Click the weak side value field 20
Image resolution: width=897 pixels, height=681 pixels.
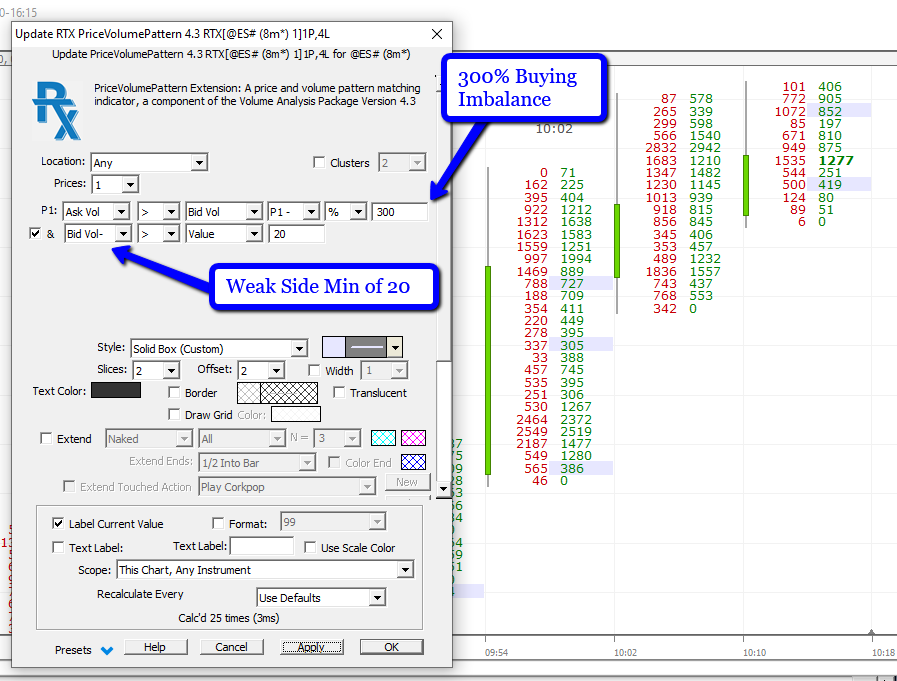(296, 233)
